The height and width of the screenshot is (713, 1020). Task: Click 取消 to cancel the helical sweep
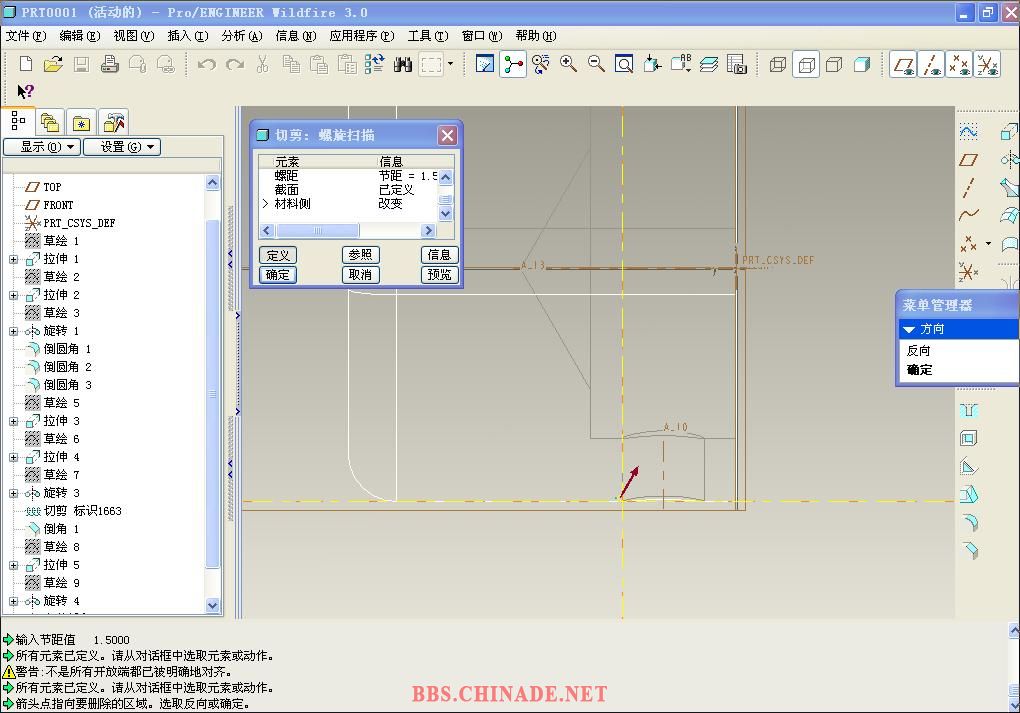[360, 275]
